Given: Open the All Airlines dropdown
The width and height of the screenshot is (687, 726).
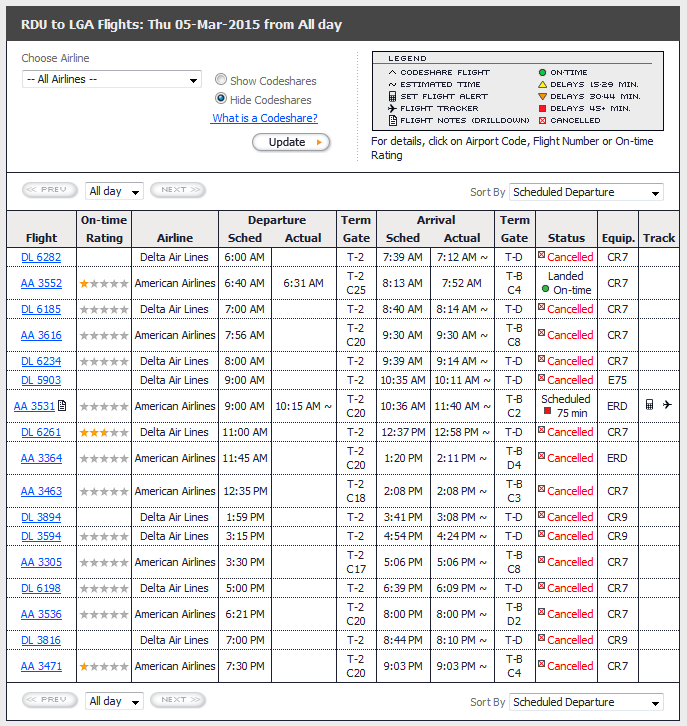Looking at the screenshot, I should 112,79.
